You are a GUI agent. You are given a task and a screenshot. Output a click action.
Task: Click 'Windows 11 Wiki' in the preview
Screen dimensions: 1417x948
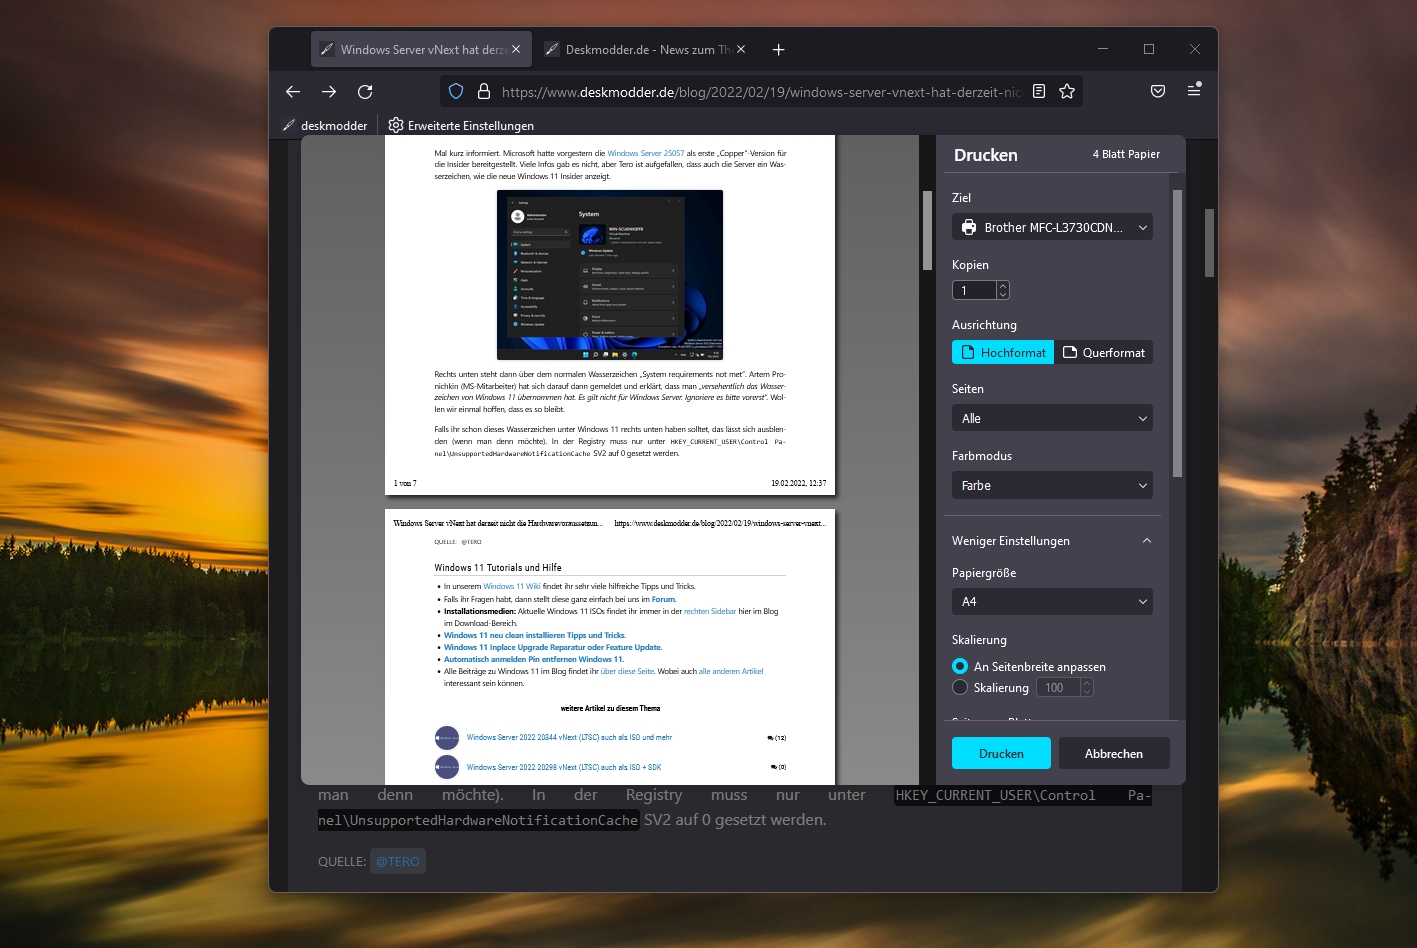click(512, 586)
